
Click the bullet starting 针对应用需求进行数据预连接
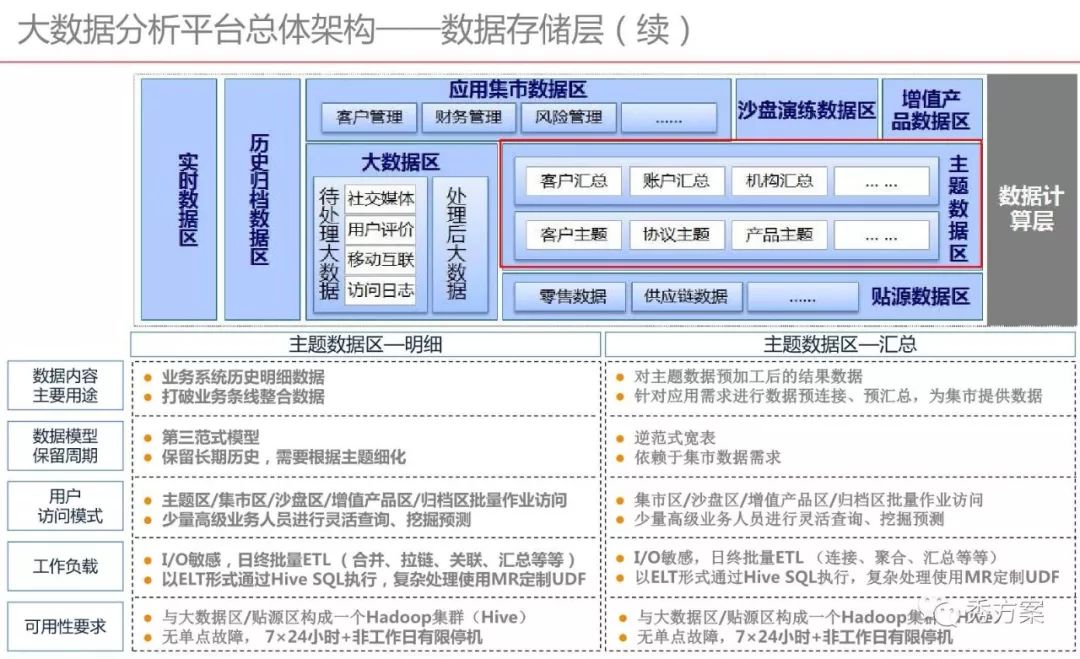point(838,396)
